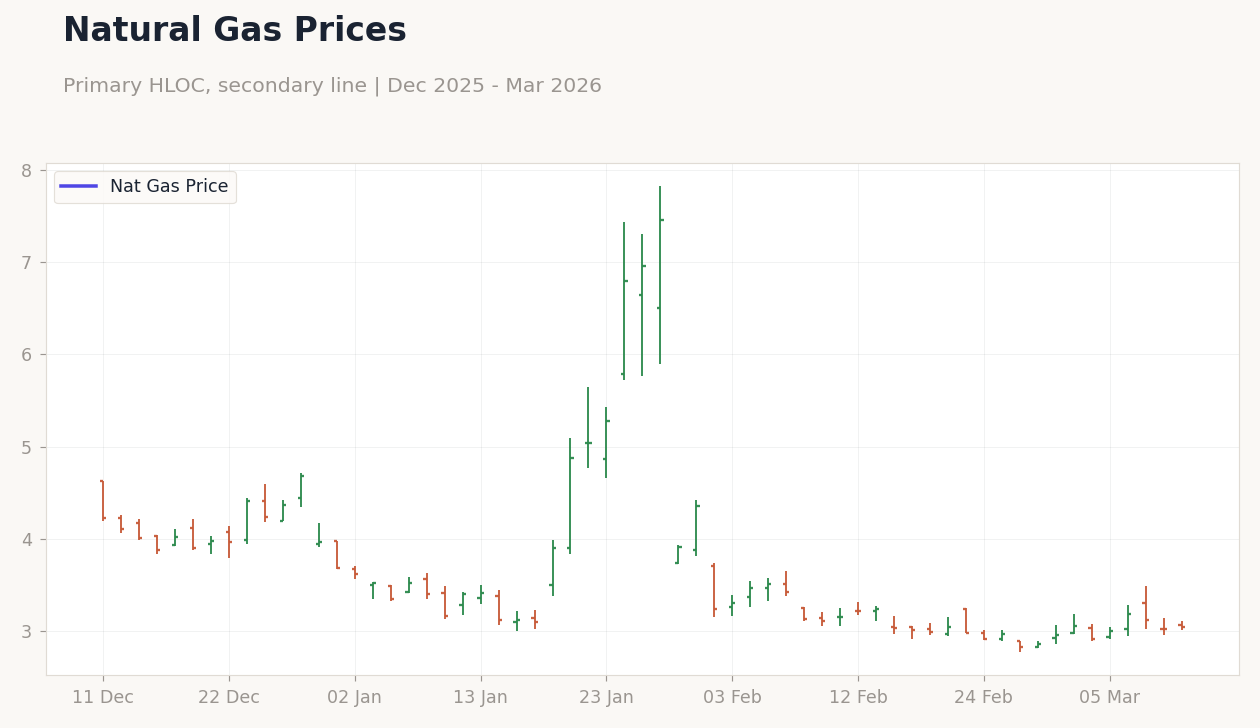This screenshot has height=728, width=1260.
Task: Click the y-axis value 8
Action: (x=27, y=171)
